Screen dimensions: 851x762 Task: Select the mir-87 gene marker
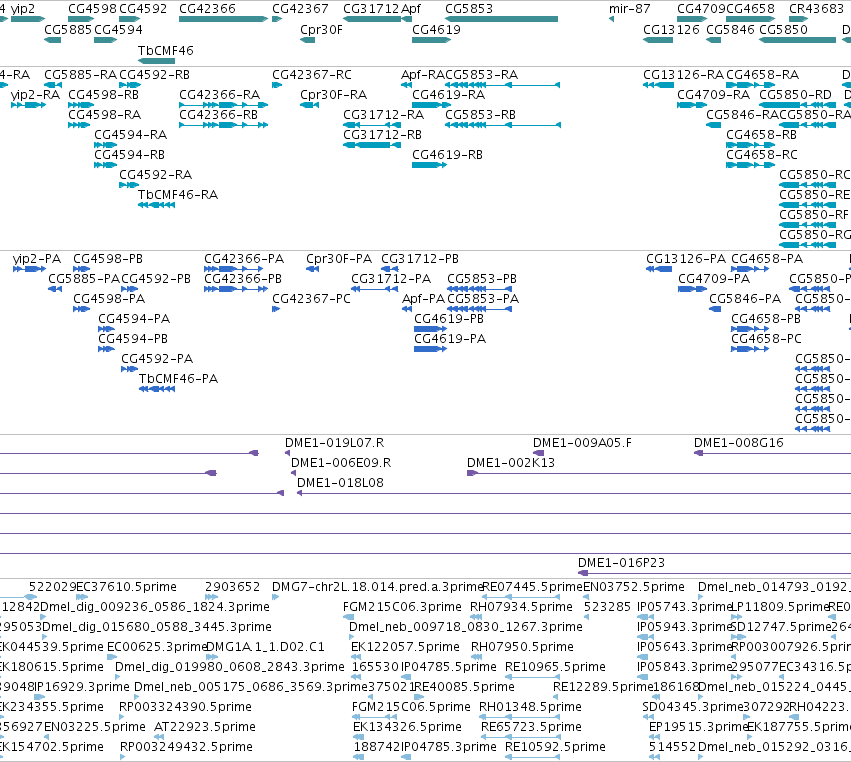click(x=612, y=19)
